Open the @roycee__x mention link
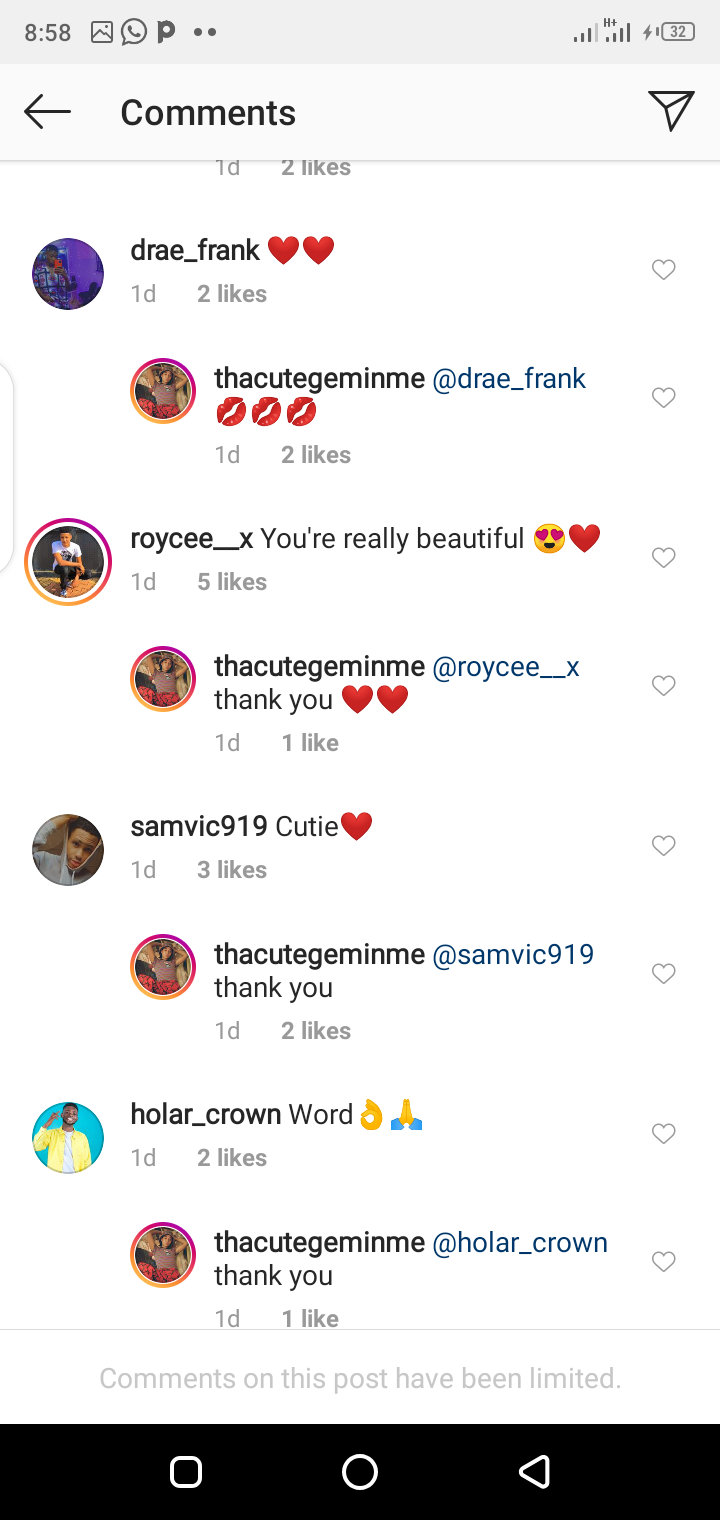This screenshot has width=720, height=1520. point(506,667)
